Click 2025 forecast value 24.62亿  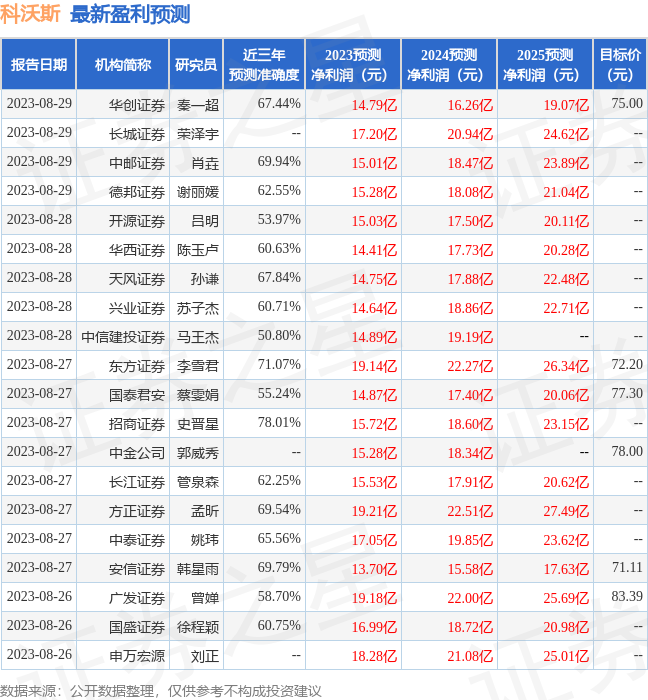[x=566, y=134]
